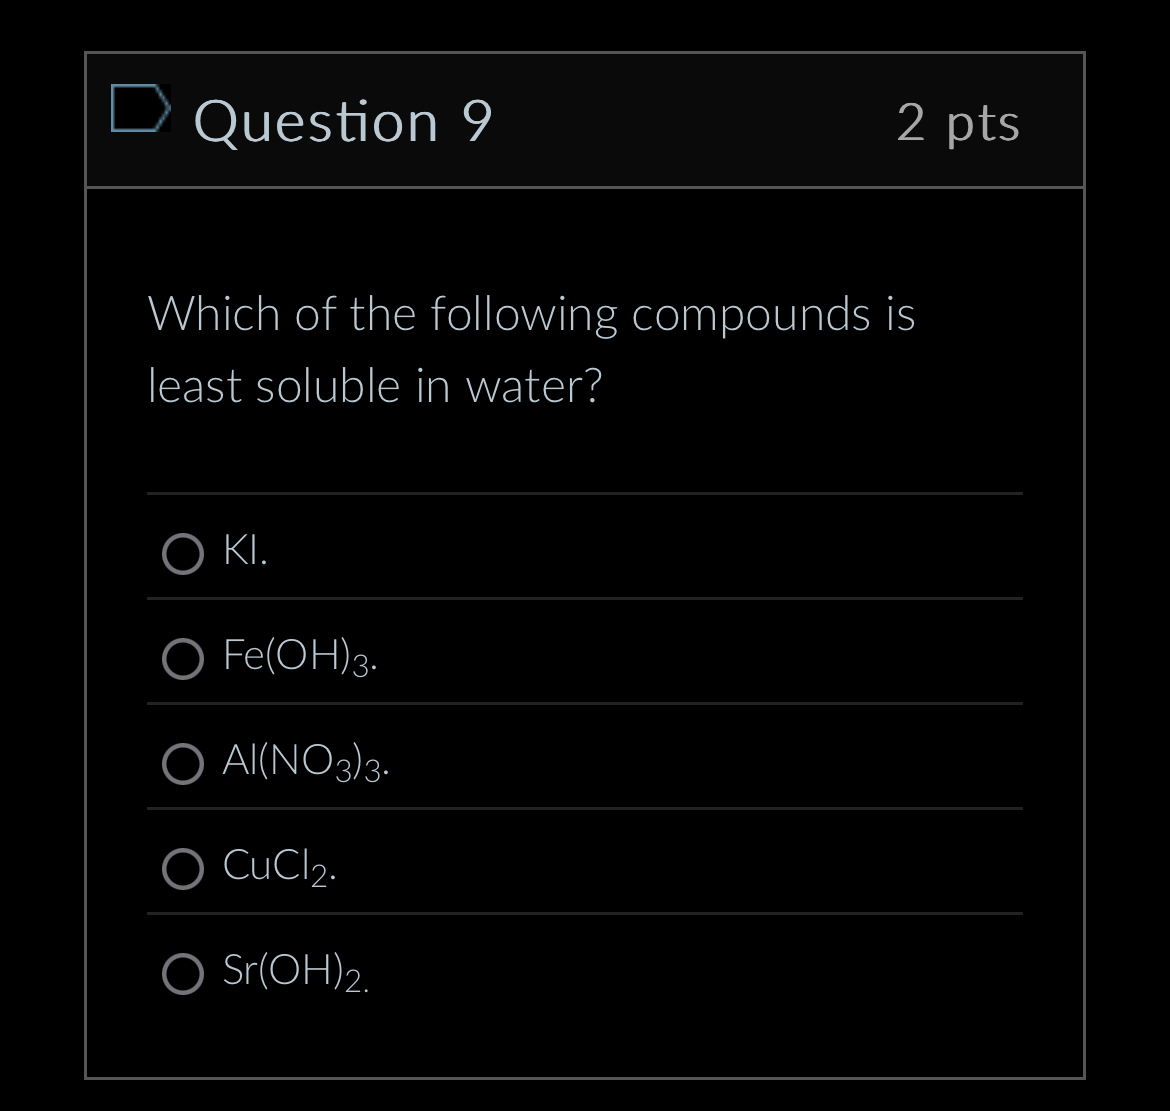Select the CuCl2 answer radio button
This screenshot has width=1170, height=1111.
pos(182,868)
